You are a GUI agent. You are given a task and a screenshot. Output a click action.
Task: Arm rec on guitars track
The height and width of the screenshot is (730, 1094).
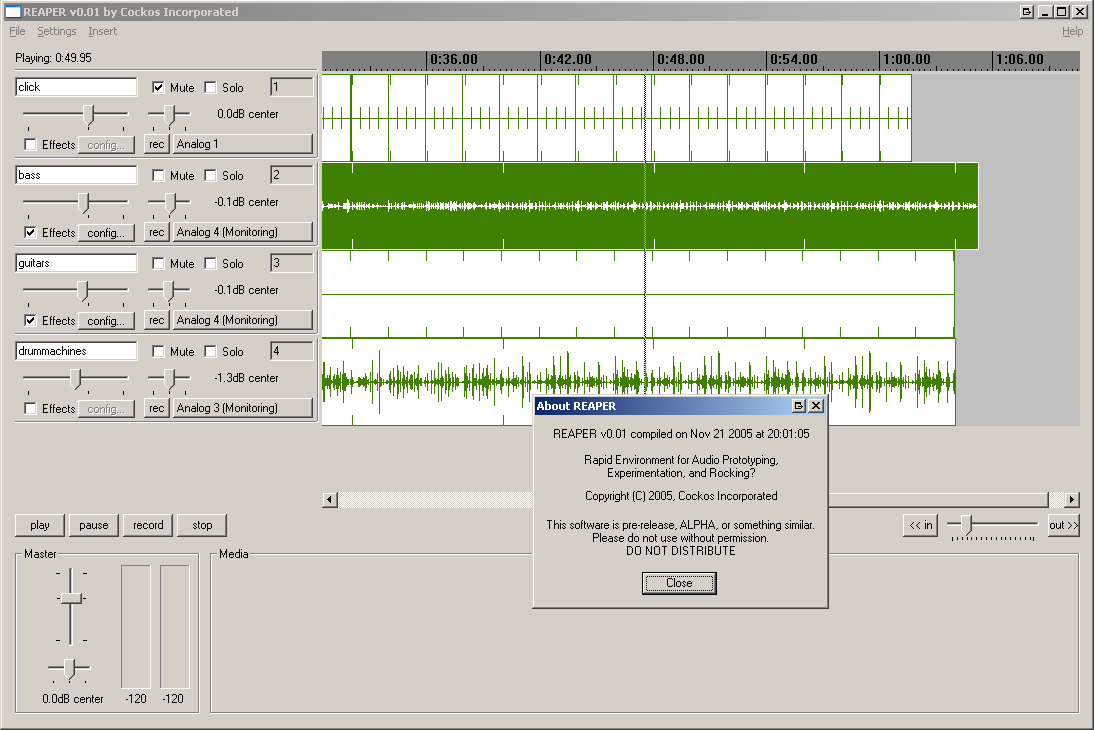(x=157, y=320)
